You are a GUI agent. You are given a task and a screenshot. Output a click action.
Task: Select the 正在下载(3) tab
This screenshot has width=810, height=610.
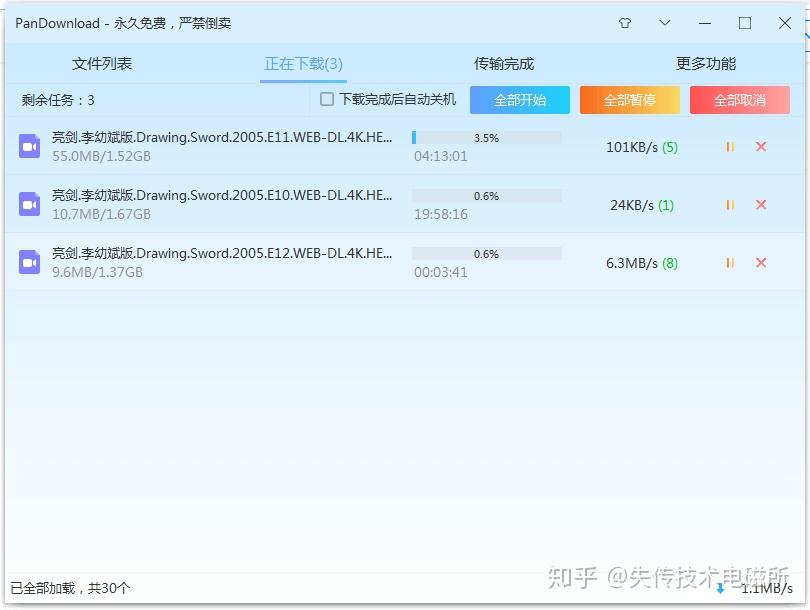(303, 64)
